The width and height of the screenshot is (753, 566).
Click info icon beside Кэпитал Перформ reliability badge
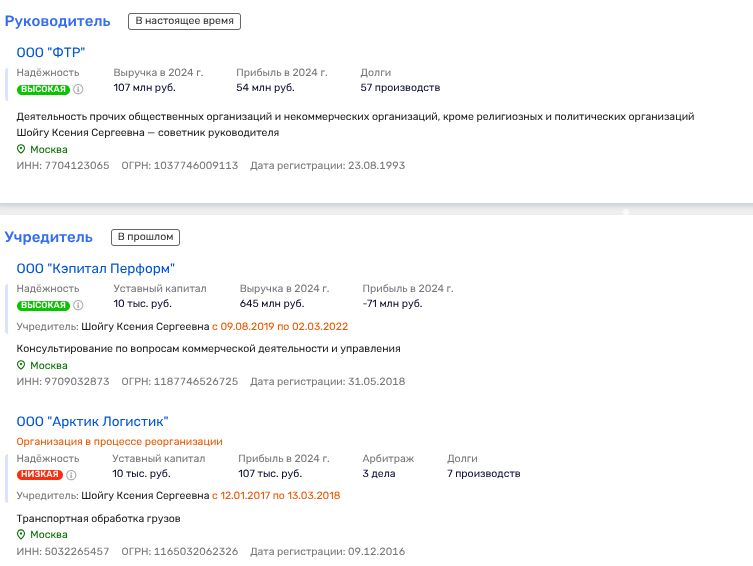tap(79, 305)
